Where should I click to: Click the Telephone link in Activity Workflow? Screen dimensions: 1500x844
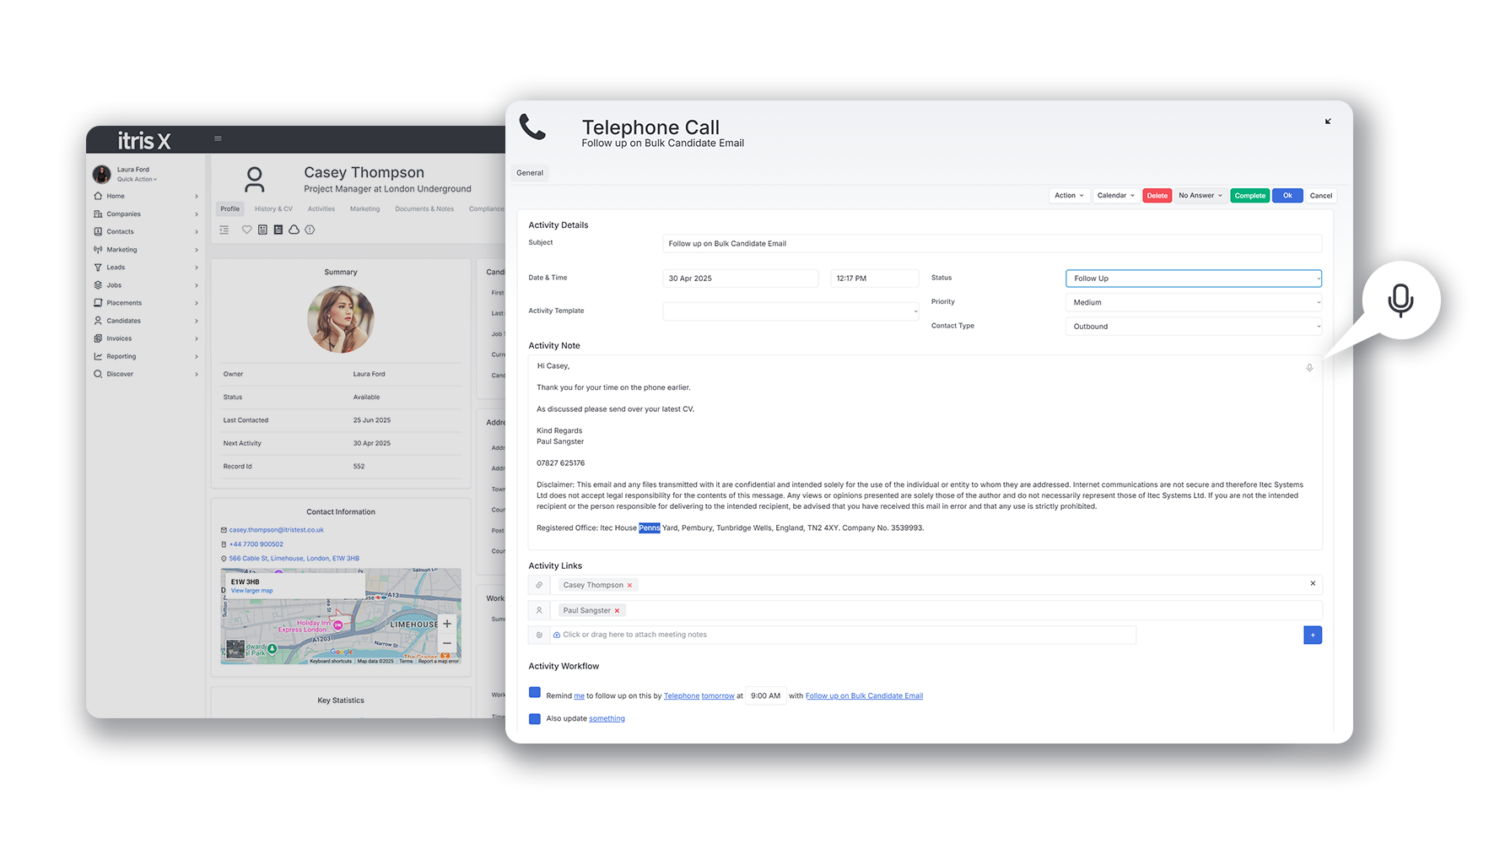point(681,696)
